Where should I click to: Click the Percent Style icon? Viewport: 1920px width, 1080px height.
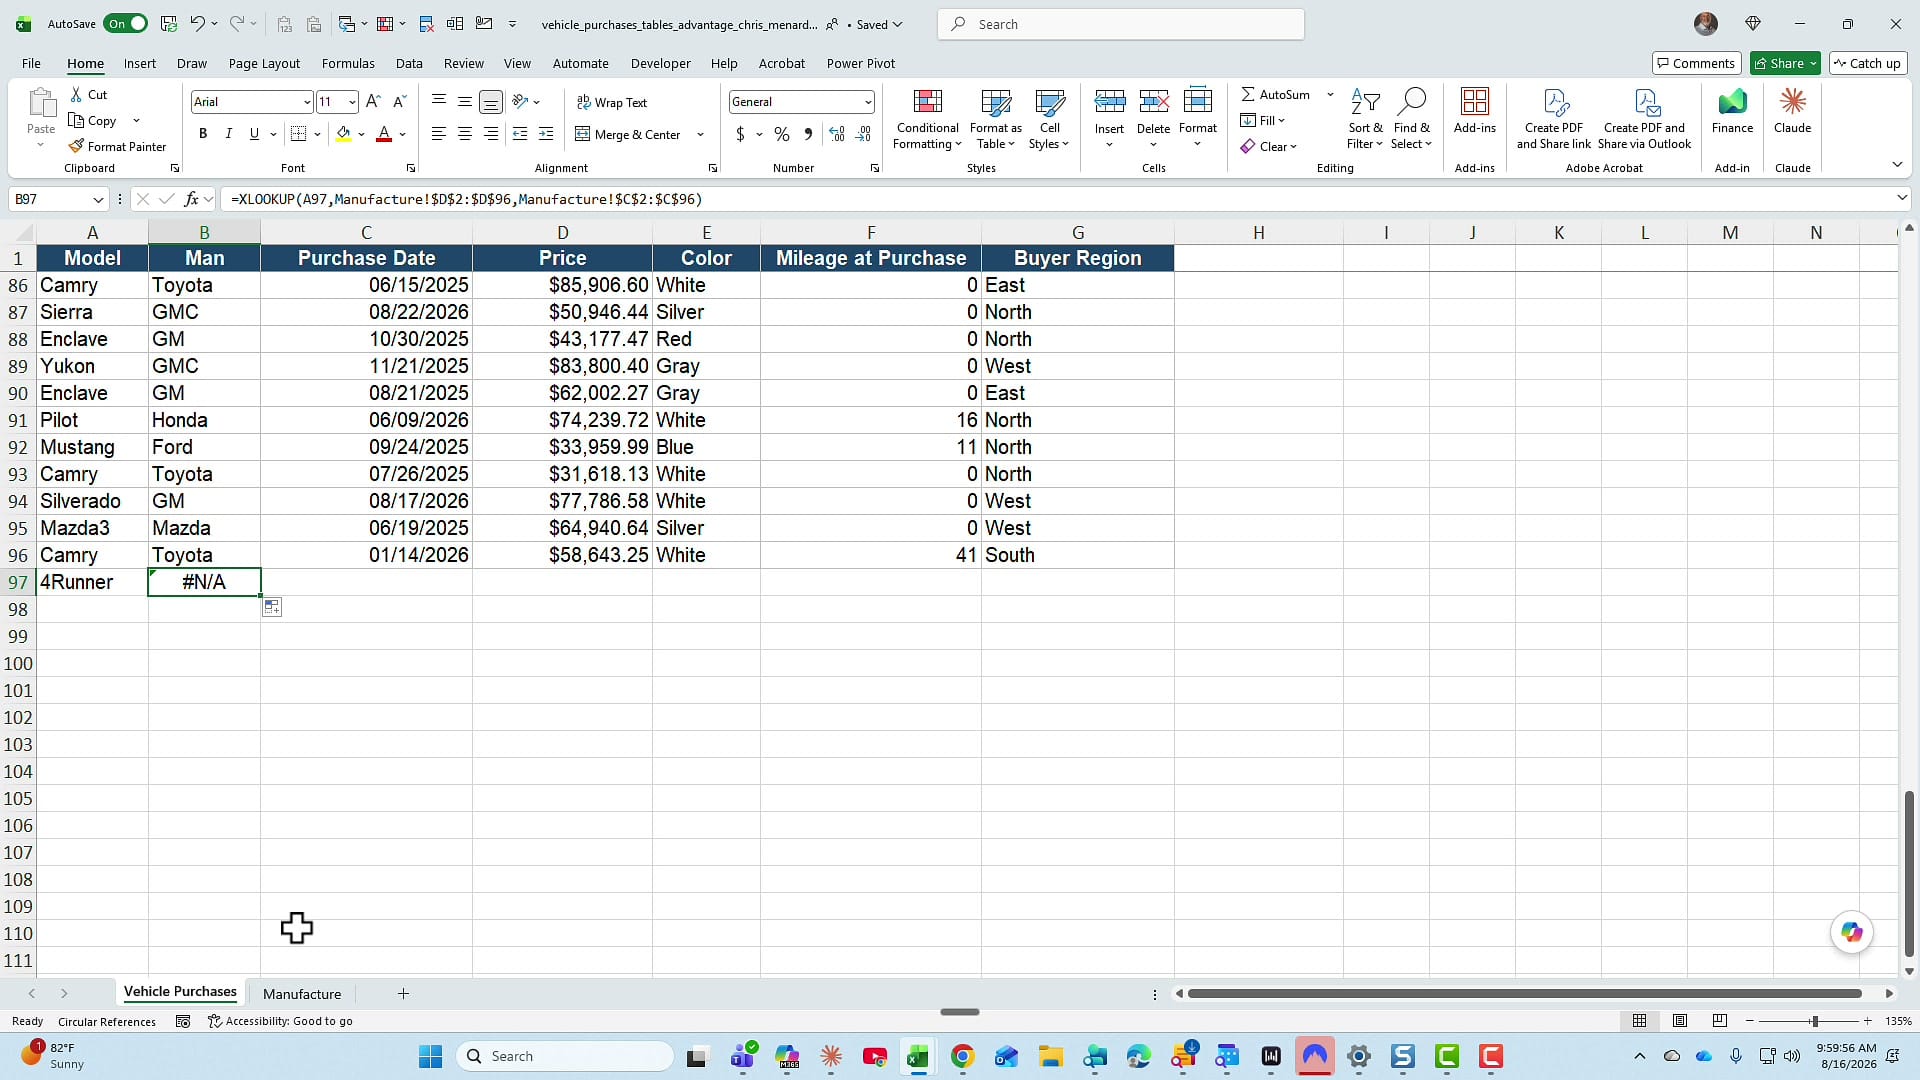click(782, 134)
